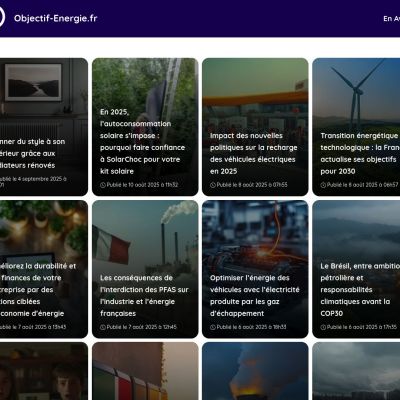The height and width of the screenshot is (400, 400).
Task: Click the clock icon beside 8 août 2025 à 07h55
Action: click(x=213, y=185)
